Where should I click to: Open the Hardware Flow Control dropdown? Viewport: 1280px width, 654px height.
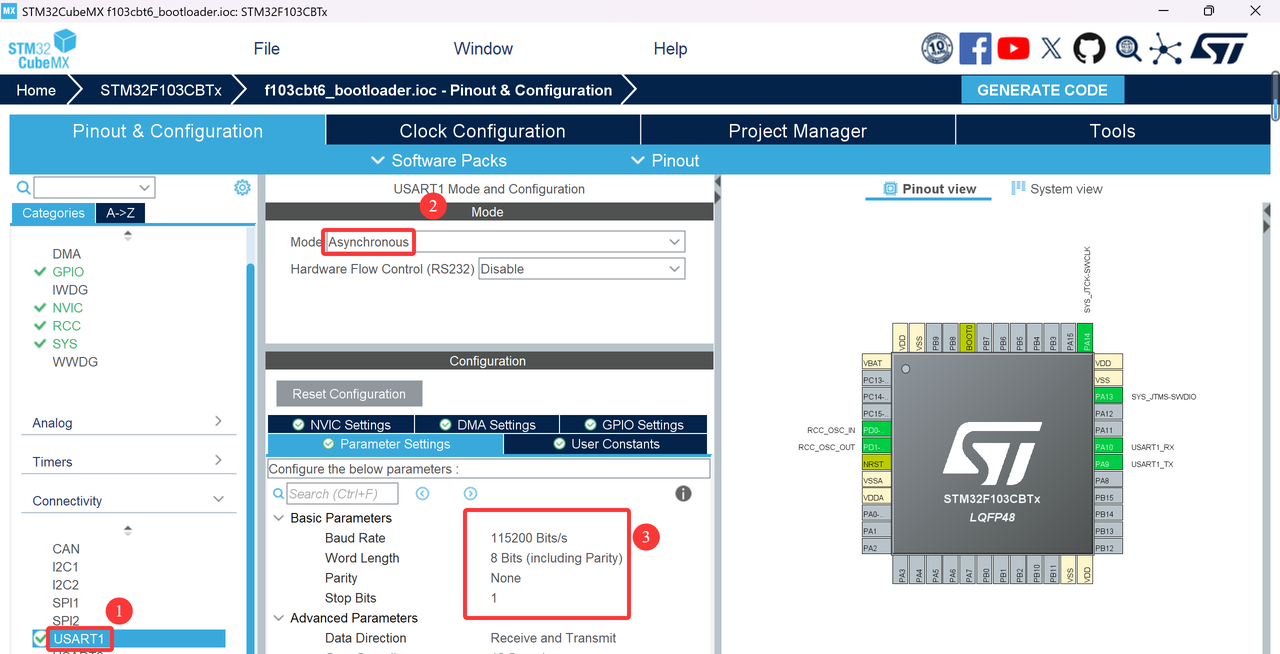tap(582, 269)
